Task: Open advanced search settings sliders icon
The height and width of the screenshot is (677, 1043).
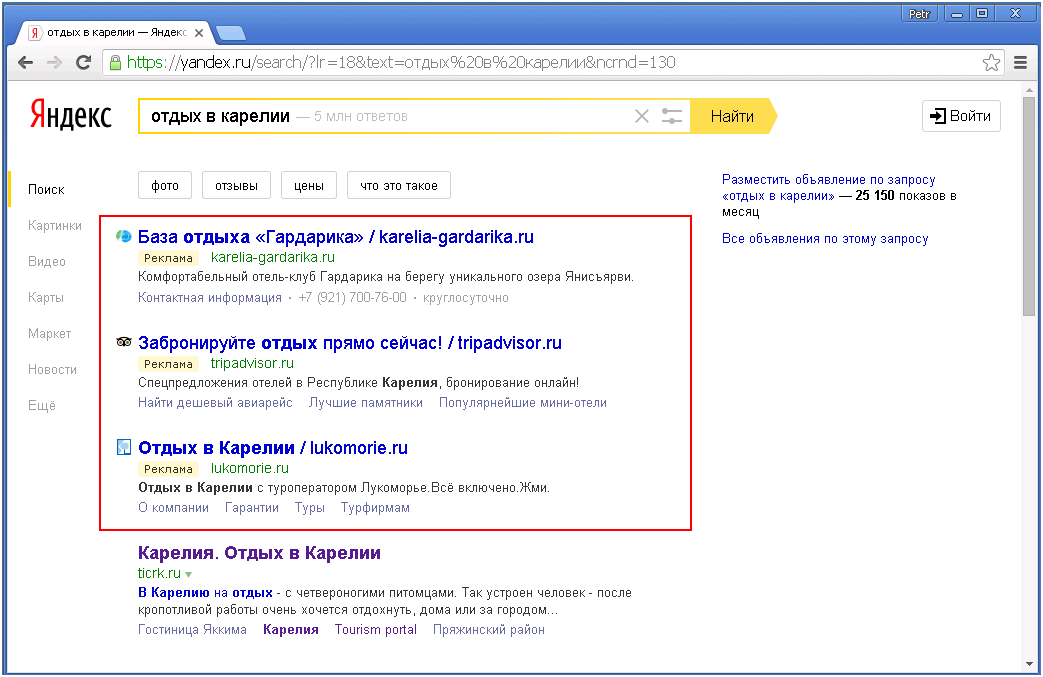Action: click(671, 116)
